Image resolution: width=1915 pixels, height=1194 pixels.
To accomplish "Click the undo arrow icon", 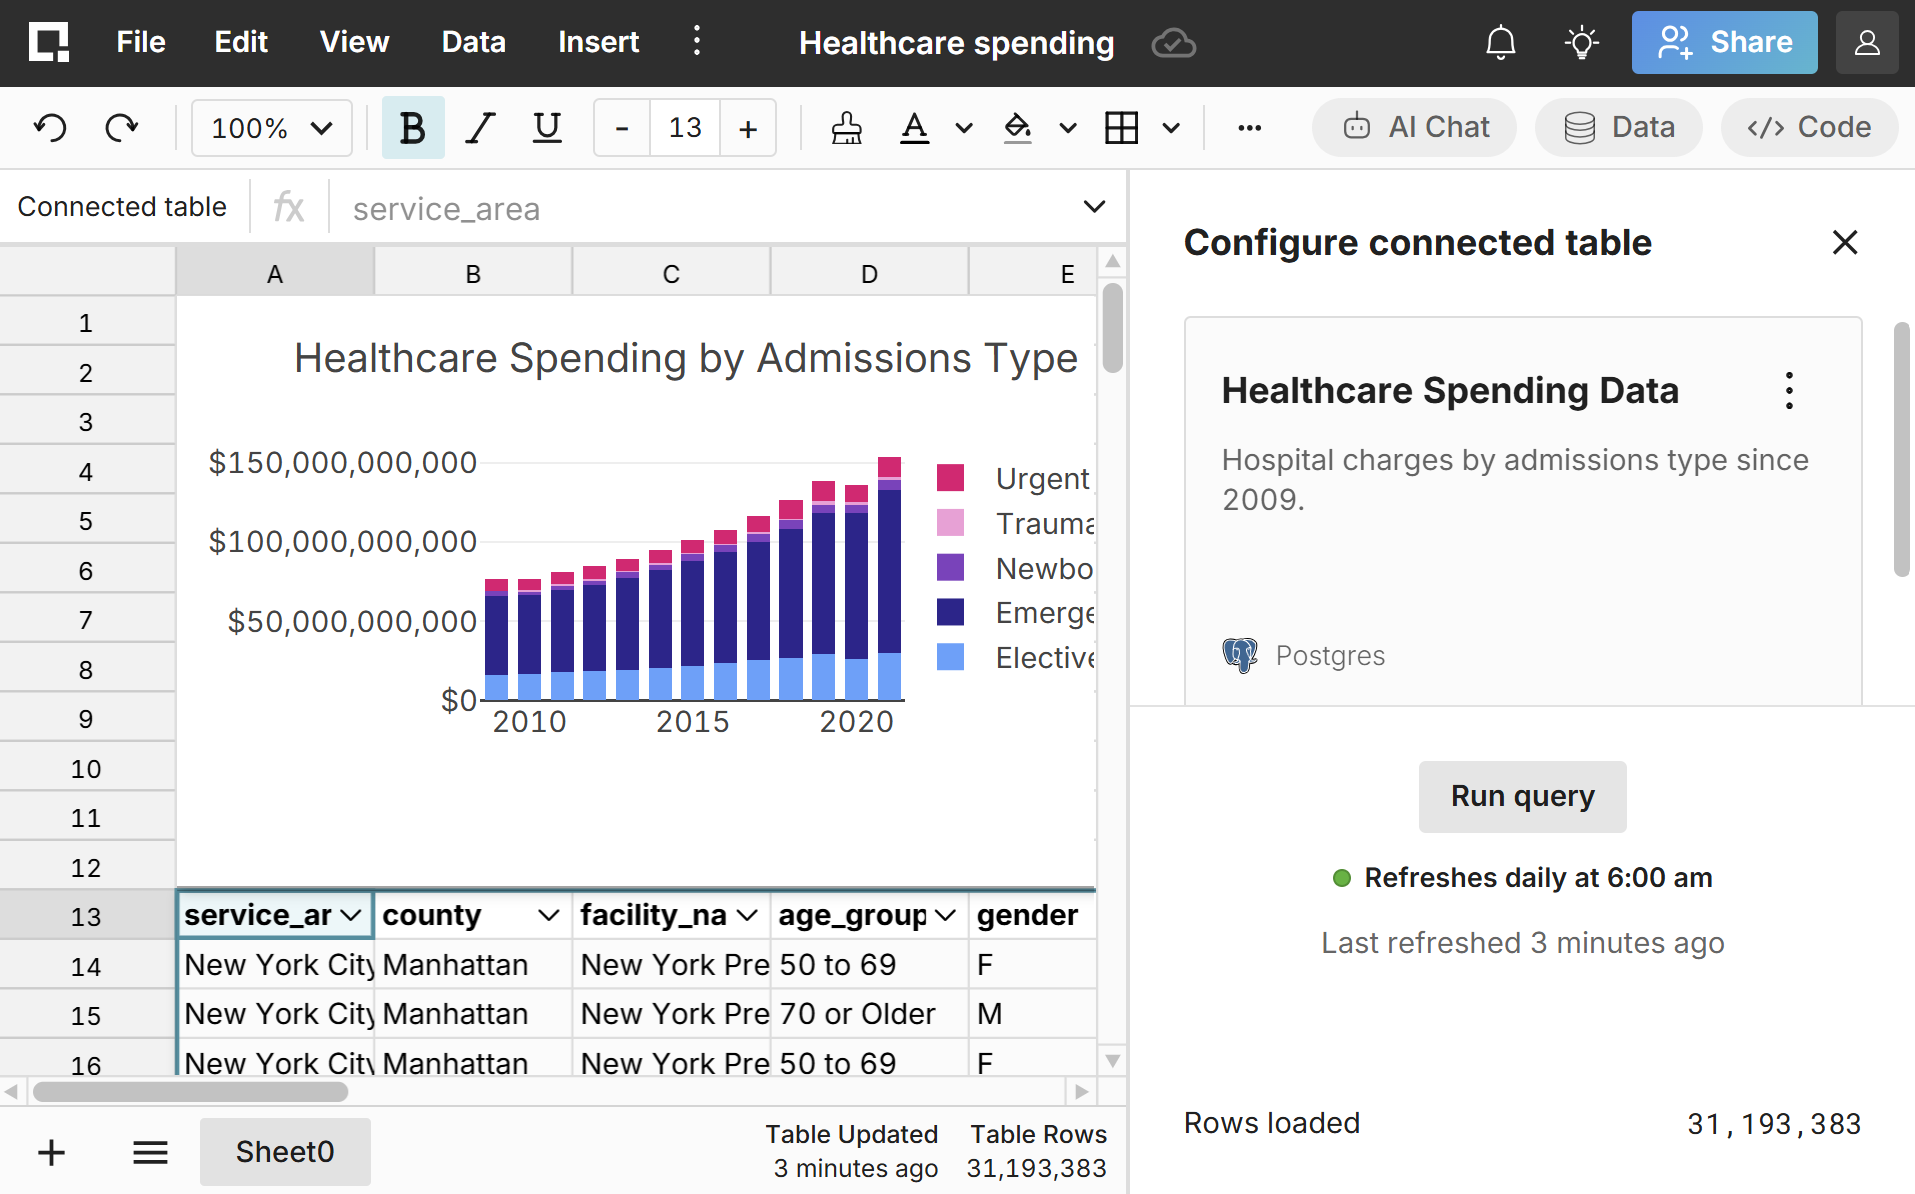I will [50, 128].
